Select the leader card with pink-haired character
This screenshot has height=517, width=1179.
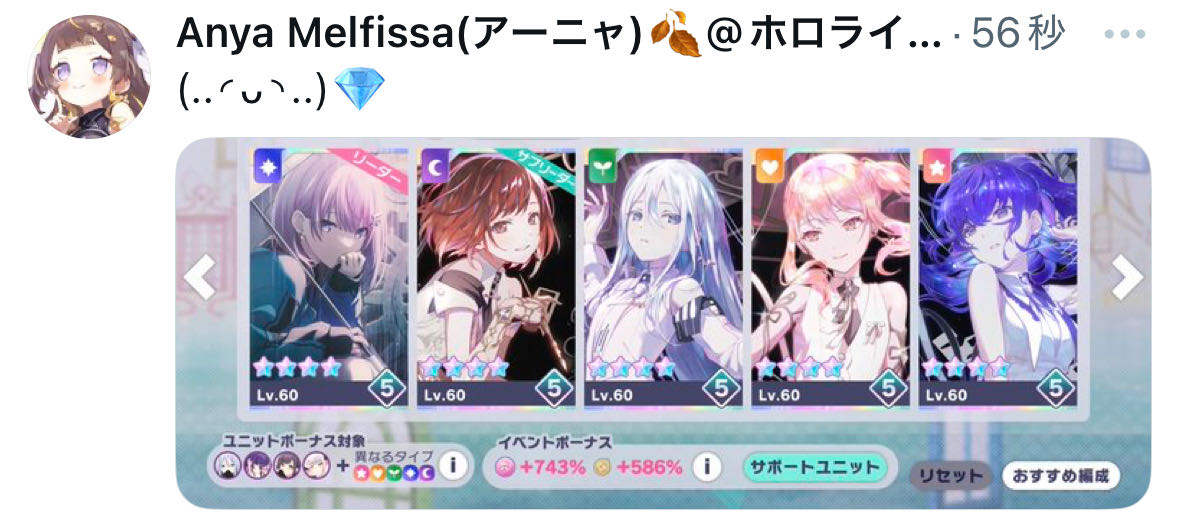coord(330,277)
